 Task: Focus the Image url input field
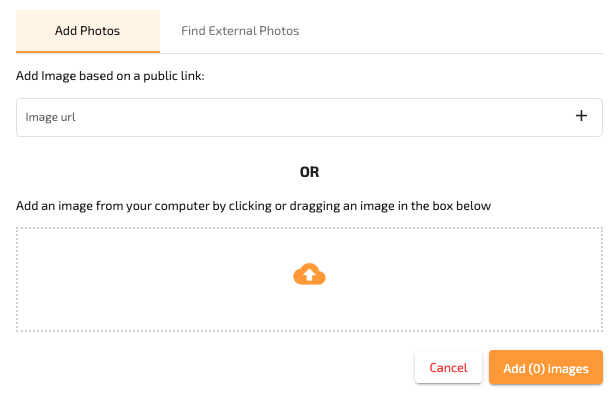pyautogui.click(x=309, y=117)
